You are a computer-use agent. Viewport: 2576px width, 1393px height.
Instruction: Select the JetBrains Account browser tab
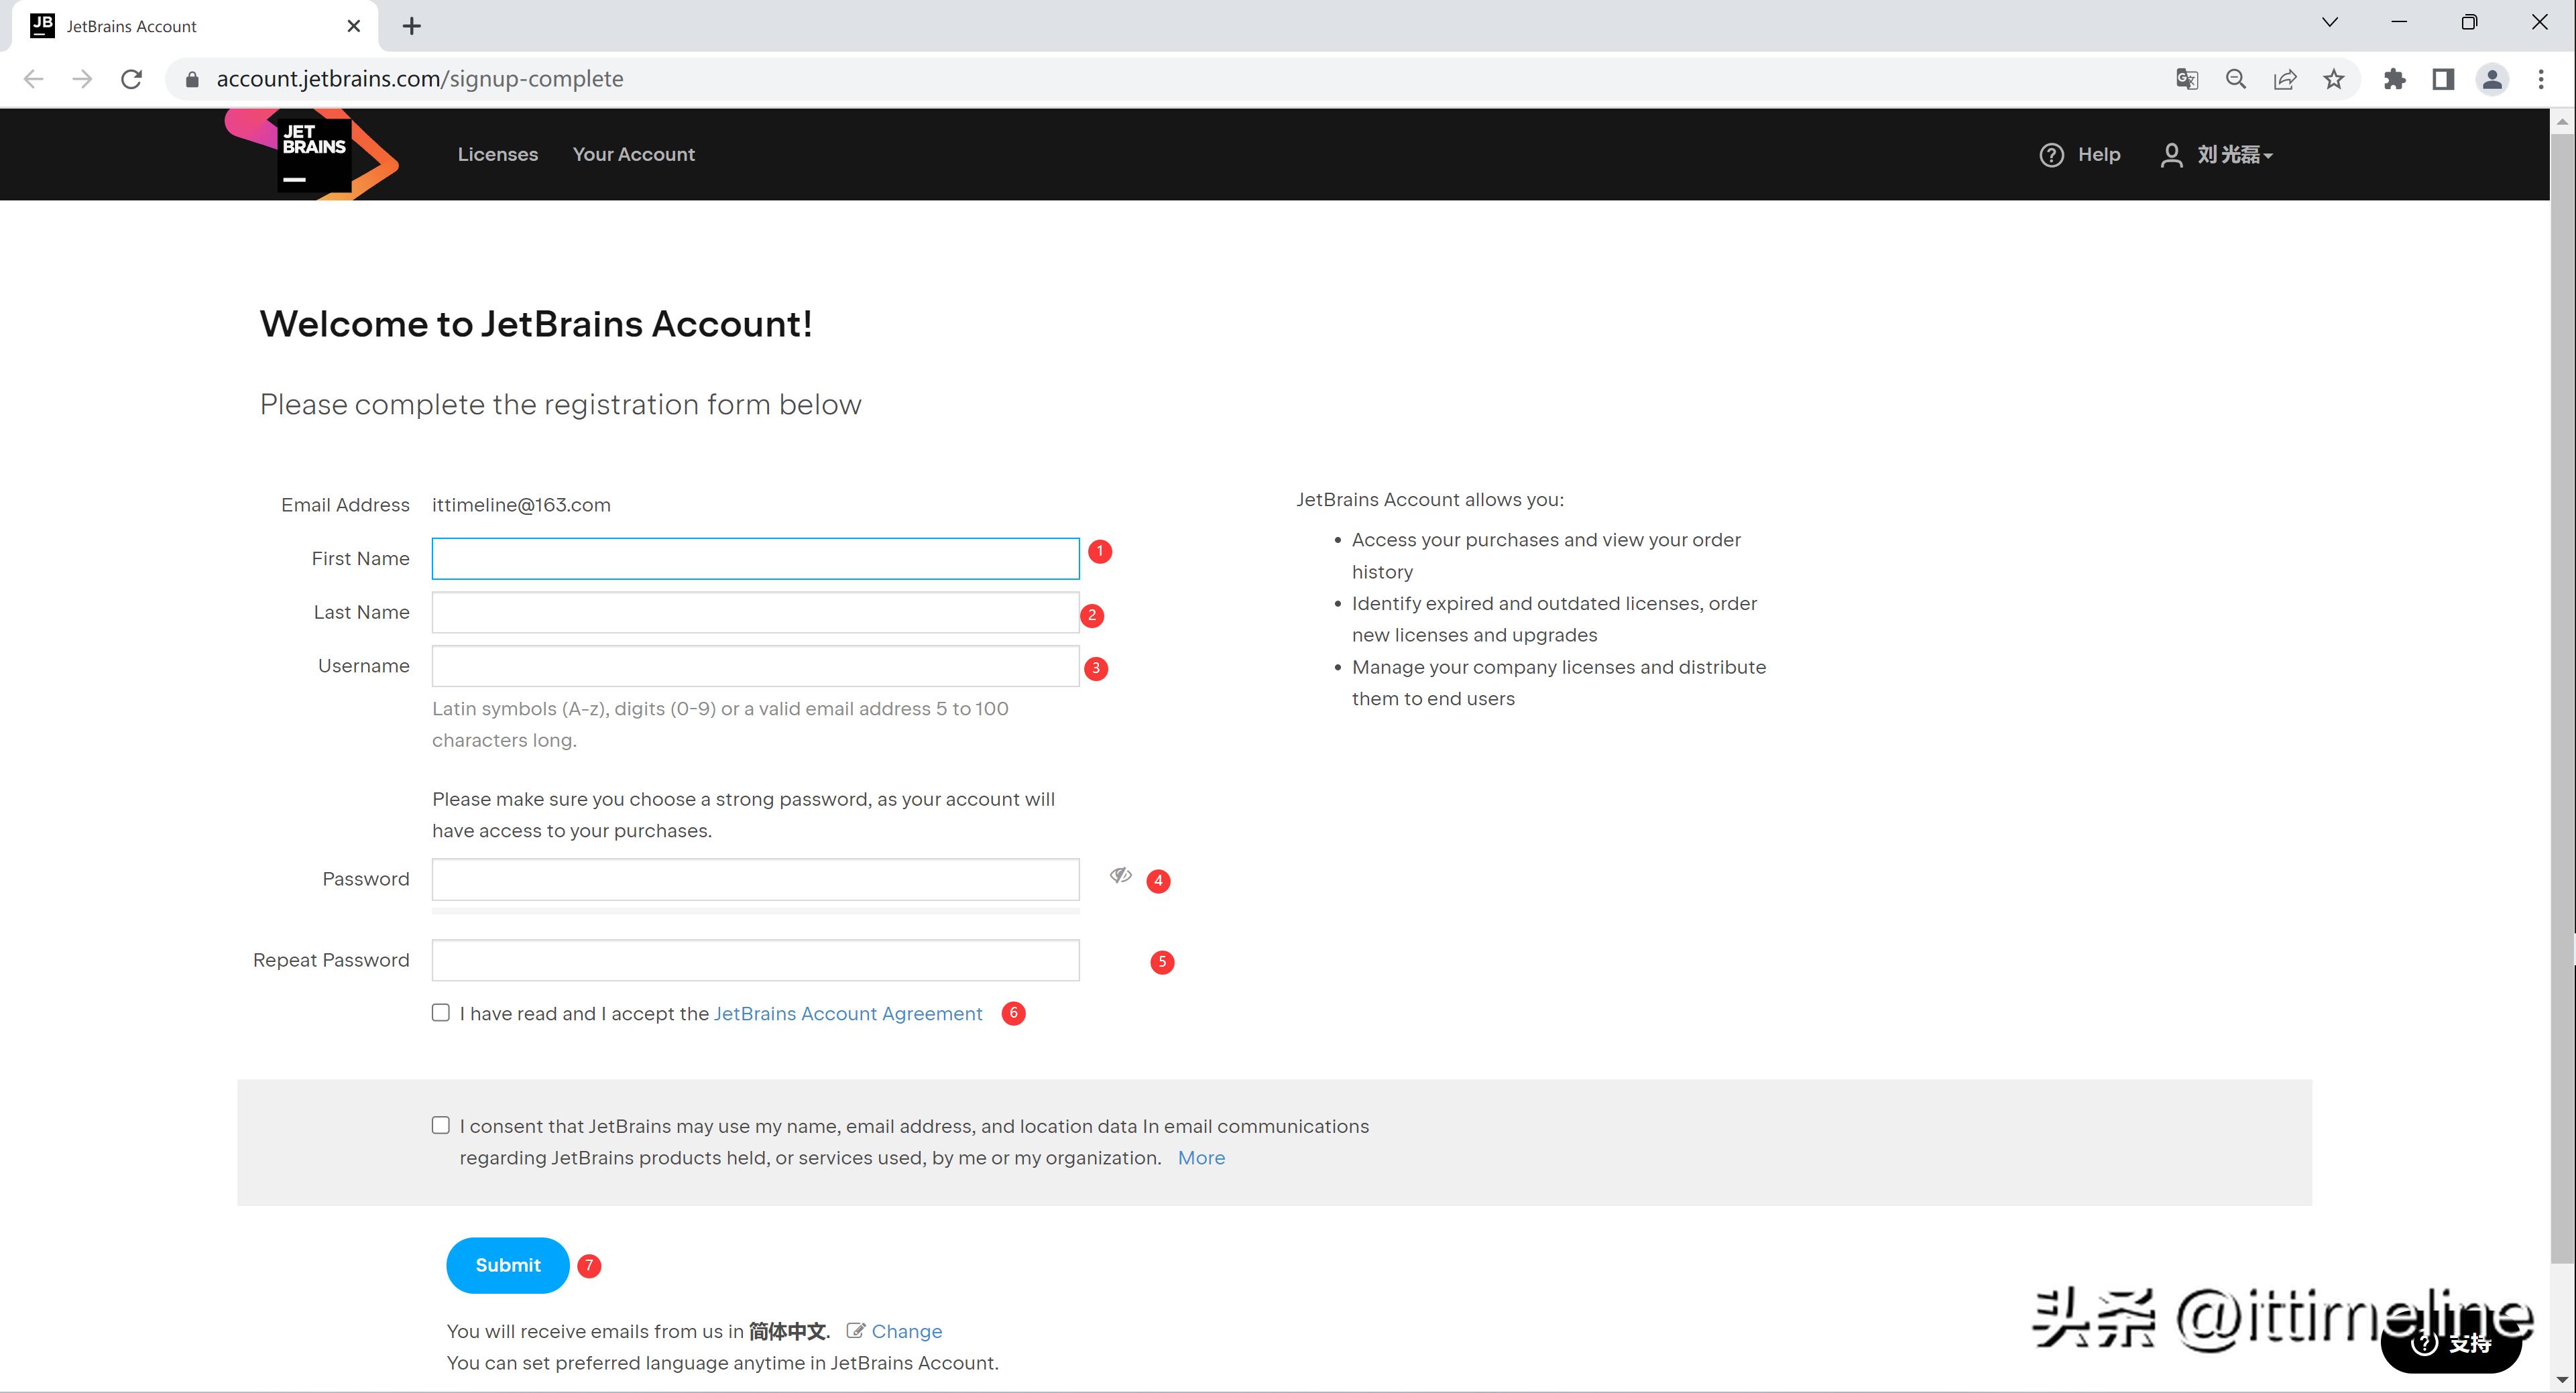click(195, 26)
